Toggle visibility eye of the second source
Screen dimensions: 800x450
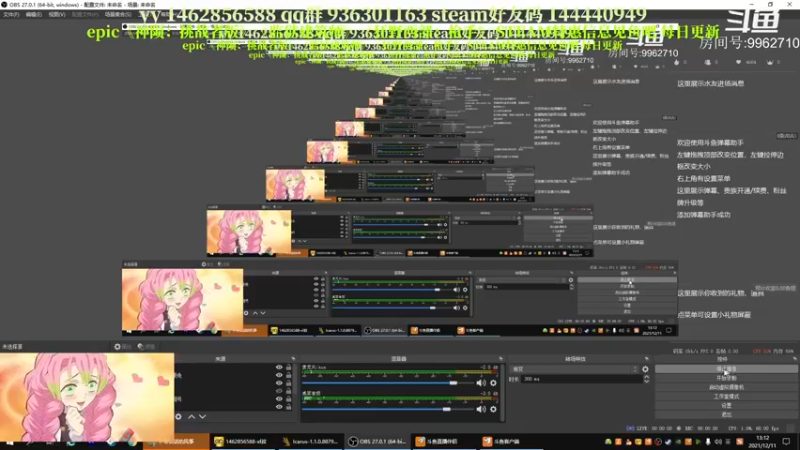[x=279, y=375]
